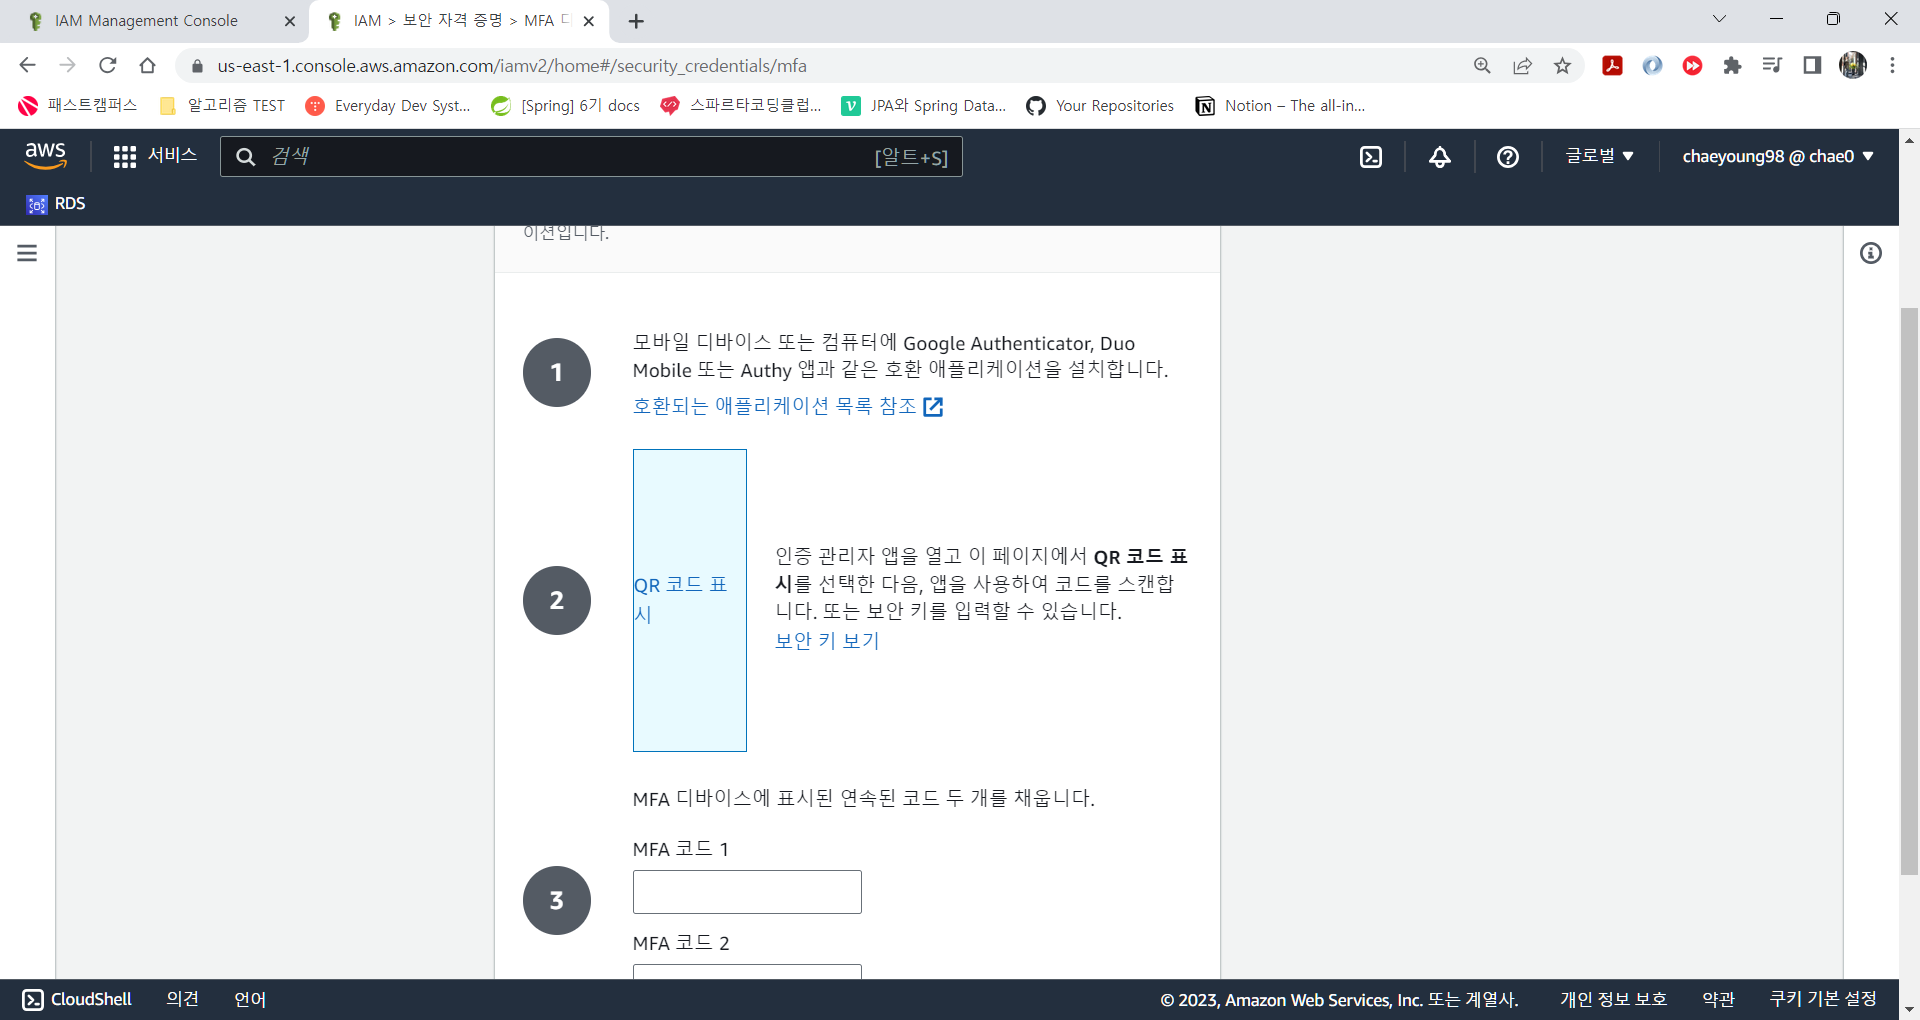Reload the current page
1920x1020 pixels.
(x=107, y=65)
